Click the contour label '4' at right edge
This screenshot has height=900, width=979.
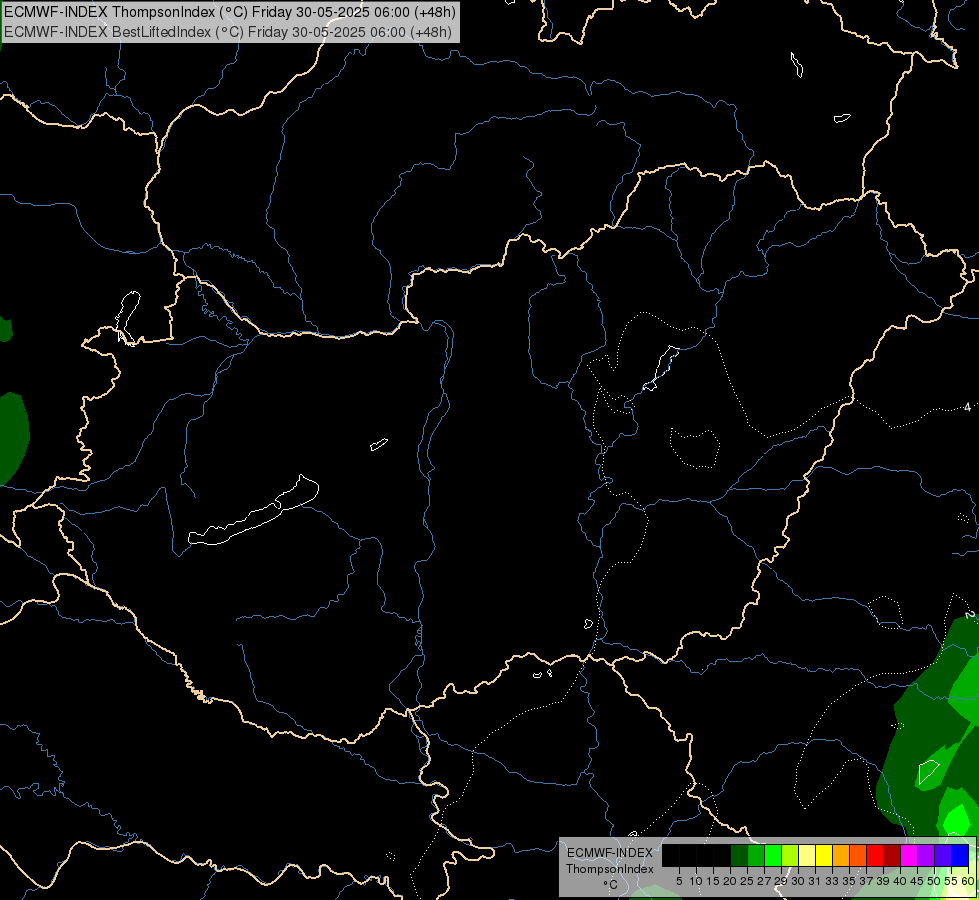tap(967, 407)
